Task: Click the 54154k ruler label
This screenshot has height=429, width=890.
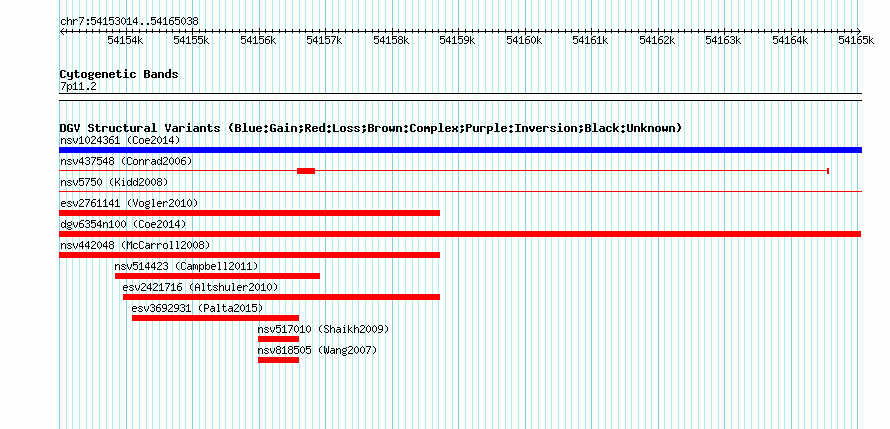Action: (125, 40)
